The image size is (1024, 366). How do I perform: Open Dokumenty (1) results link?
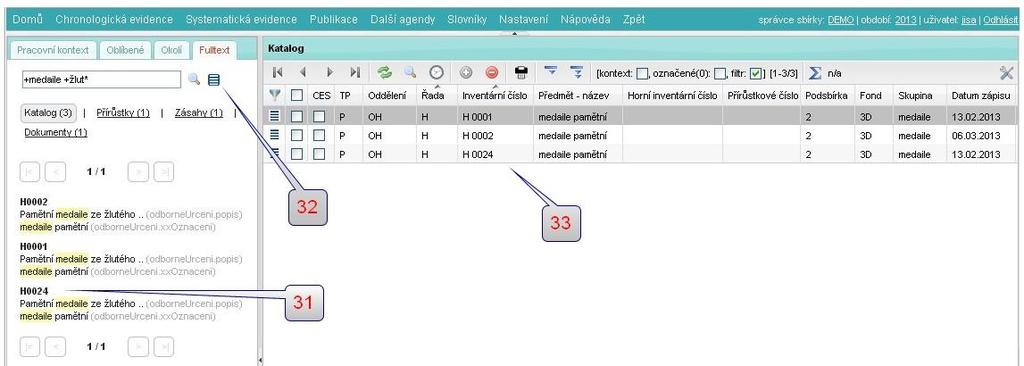click(56, 132)
